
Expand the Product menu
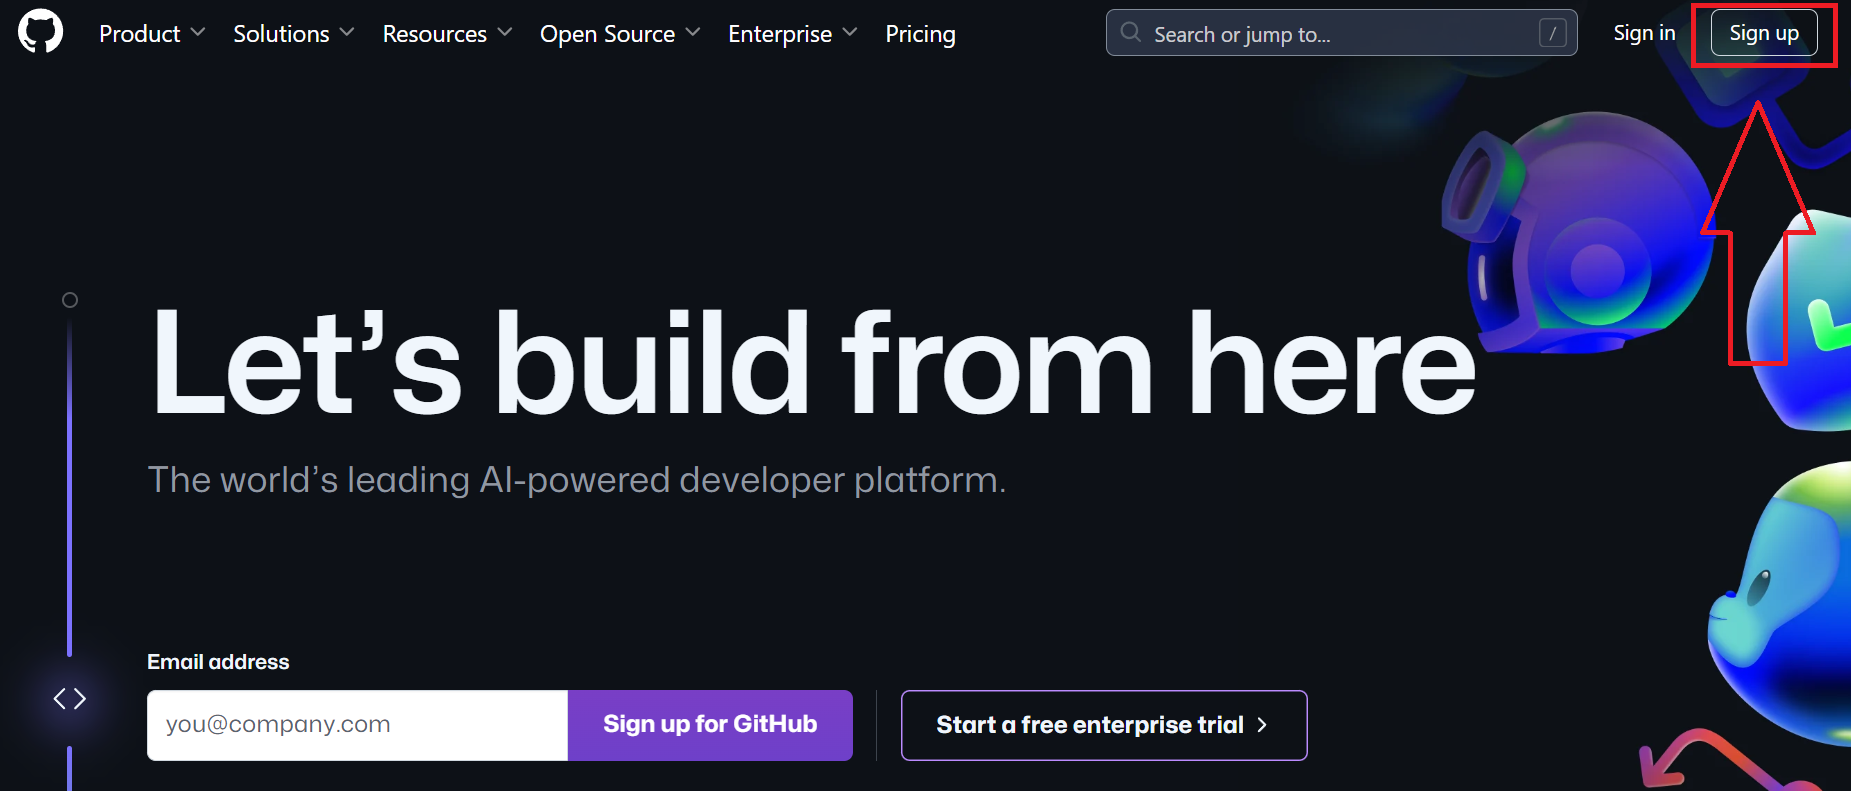(152, 33)
